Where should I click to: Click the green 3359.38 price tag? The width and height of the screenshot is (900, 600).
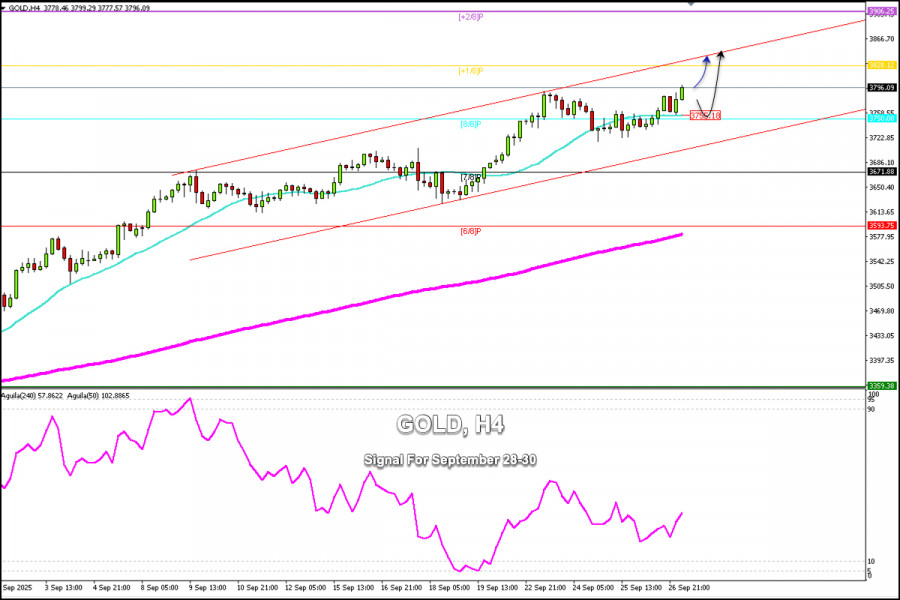(x=880, y=386)
